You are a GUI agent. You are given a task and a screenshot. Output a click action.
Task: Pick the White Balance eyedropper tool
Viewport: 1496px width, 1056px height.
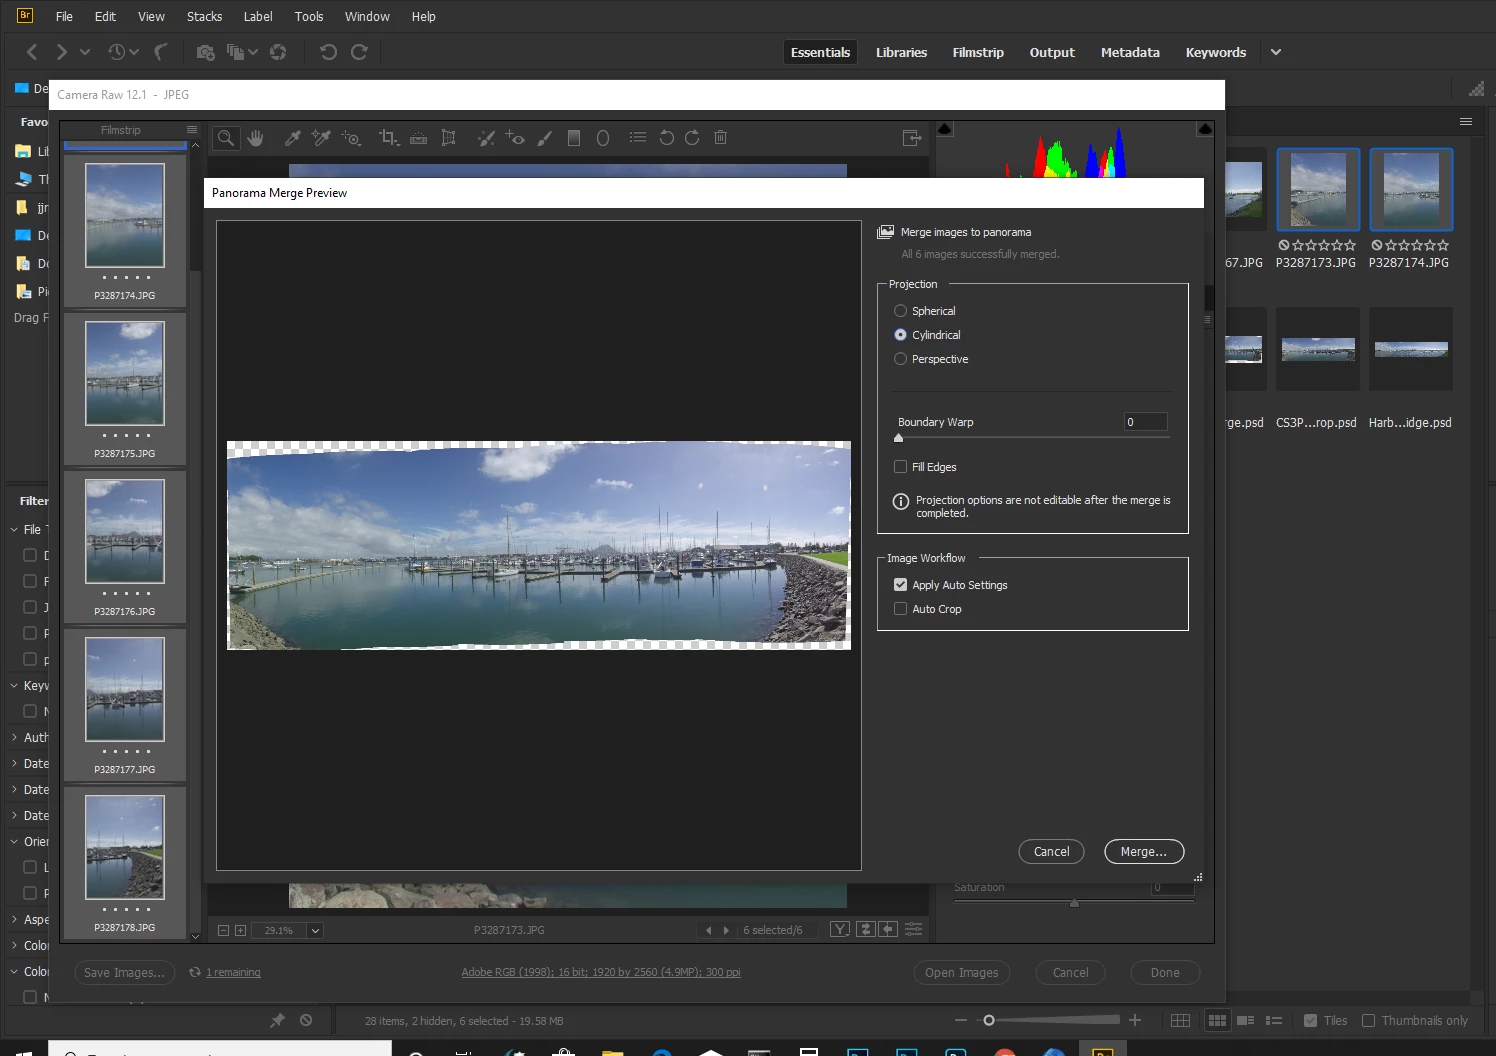click(292, 138)
